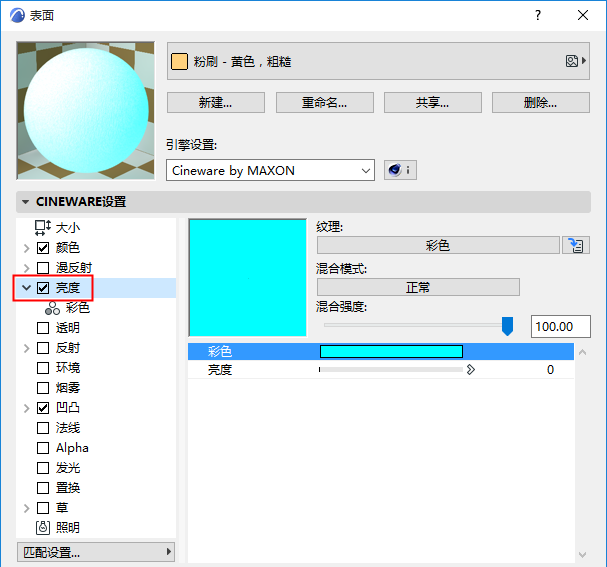Disable the 凹凸 checkbox
This screenshot has width=607, height=567.
[x=43, y=408]
